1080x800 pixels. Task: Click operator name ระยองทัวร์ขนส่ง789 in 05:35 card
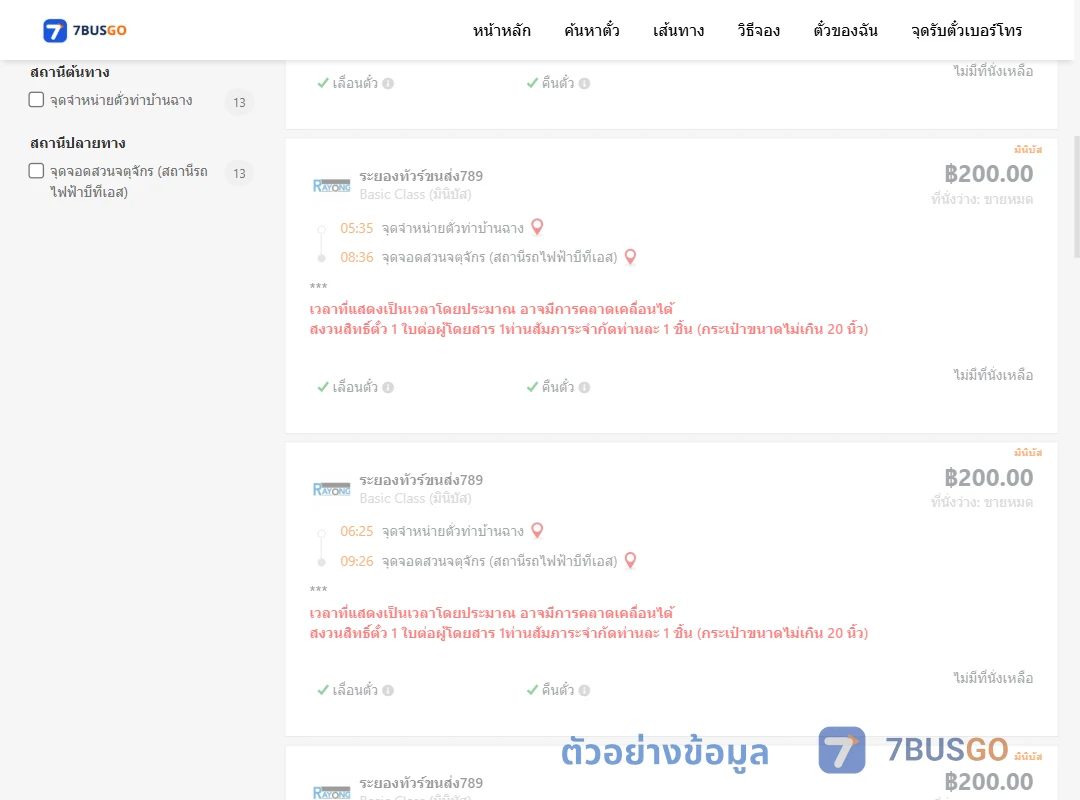pos(421,176)
